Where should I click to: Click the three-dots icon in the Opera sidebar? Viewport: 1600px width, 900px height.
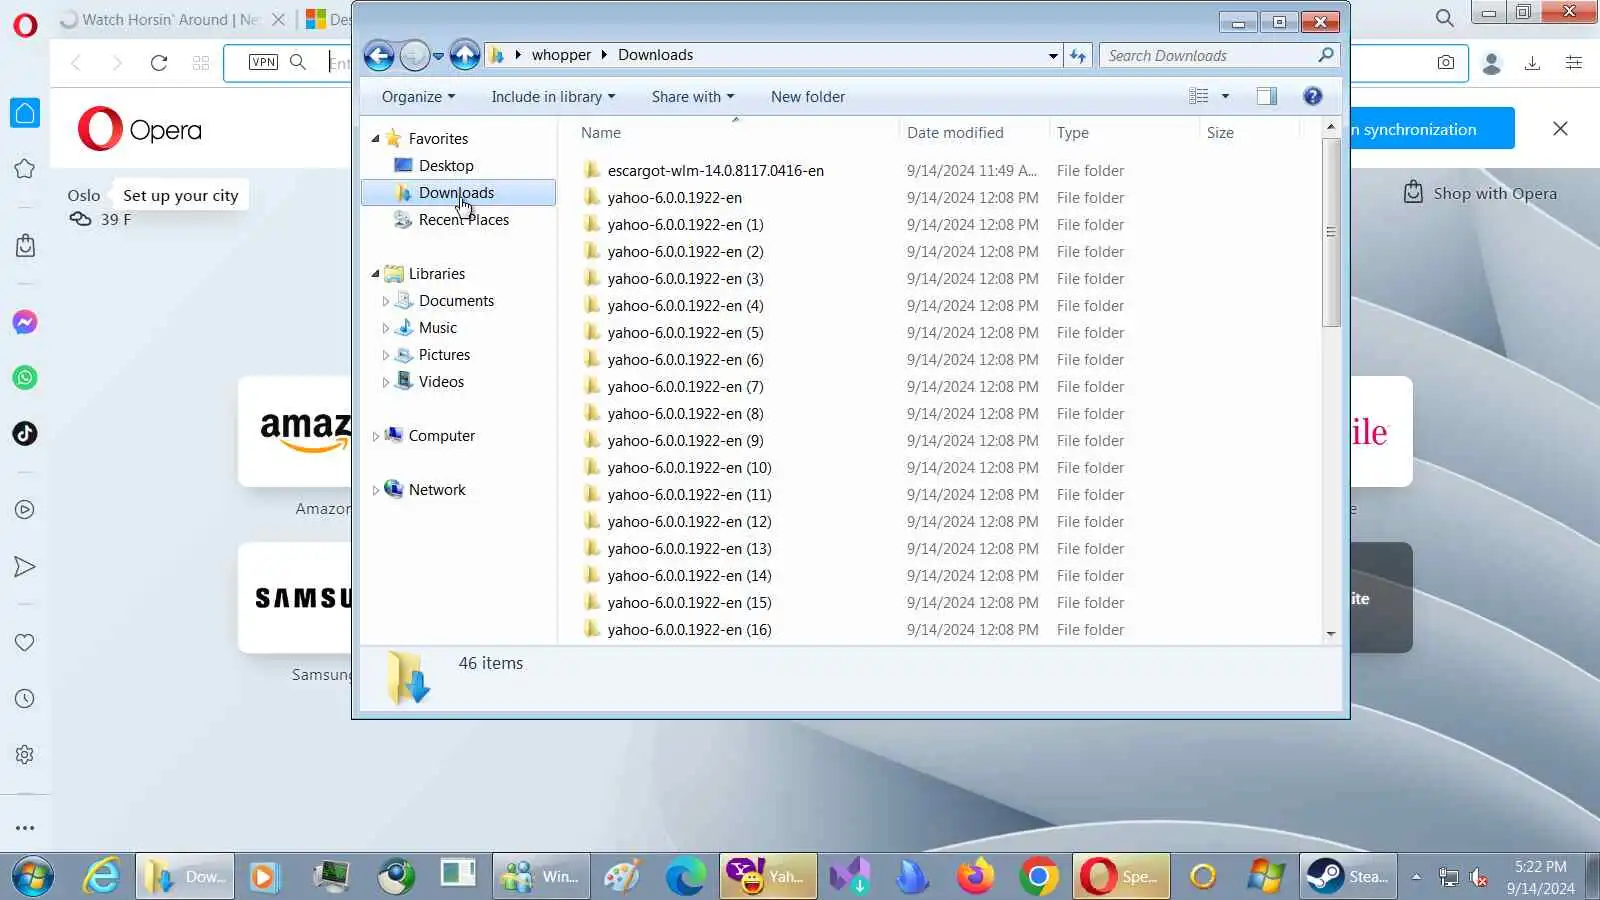click(x=25, y=828)
